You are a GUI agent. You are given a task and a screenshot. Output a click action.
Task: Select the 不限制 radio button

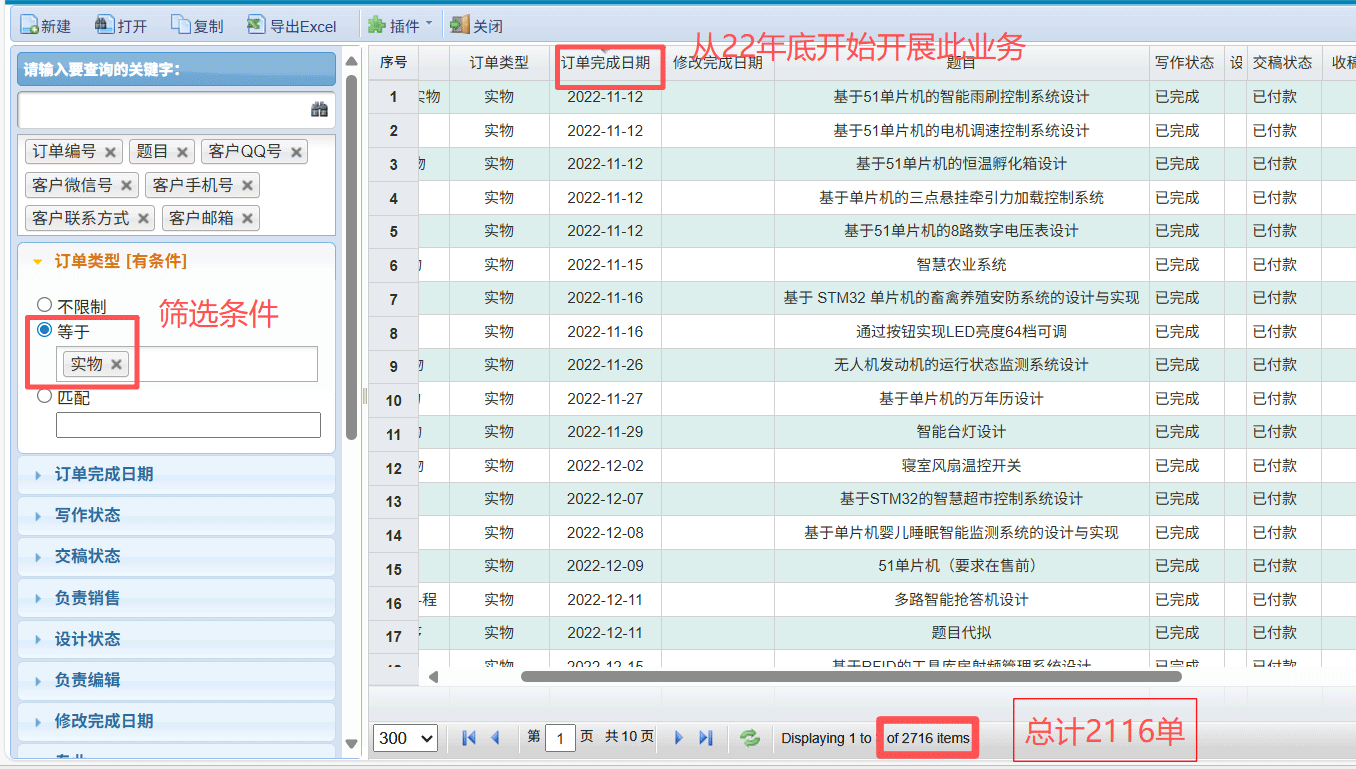45,305
